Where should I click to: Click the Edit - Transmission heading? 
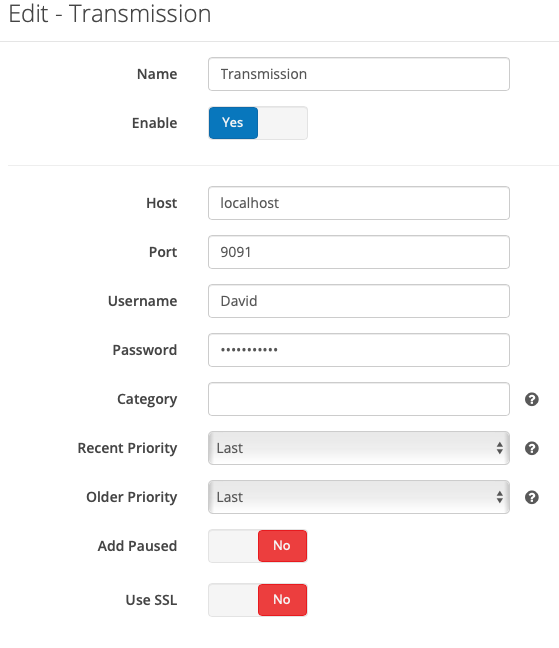coord(110,14)
